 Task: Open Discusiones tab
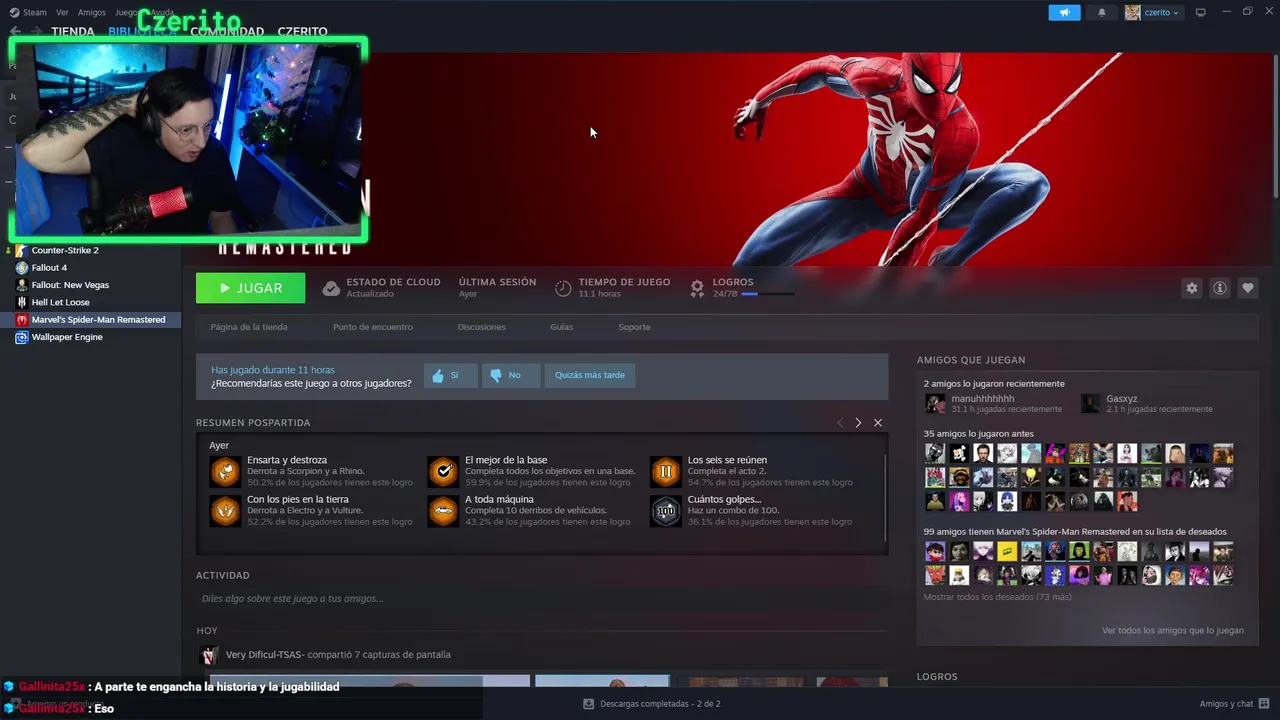pyautogui.click(x=481, y=327)
